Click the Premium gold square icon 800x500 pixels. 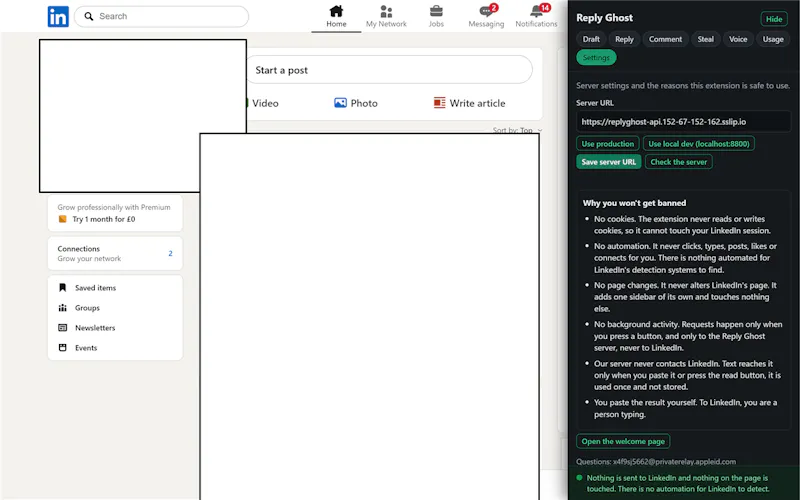click(62, 219)
